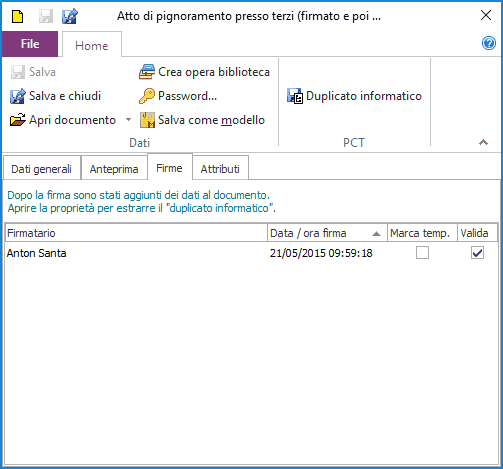Open the Dati generali tab
The width and height of the screenshot is (503, 469).
[42, 169]
